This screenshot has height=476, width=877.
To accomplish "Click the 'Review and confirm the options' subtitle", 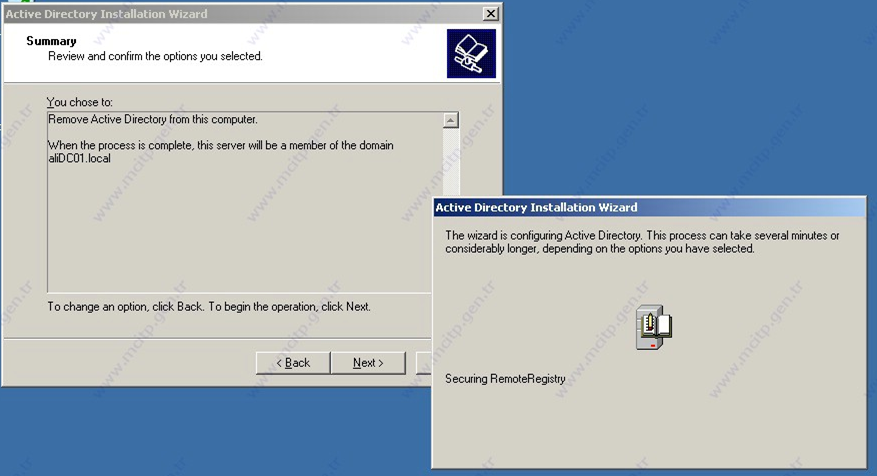I will coord(155,57).
